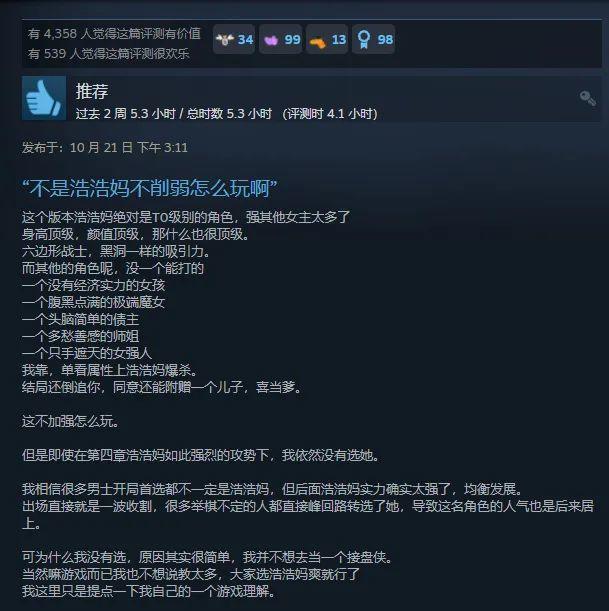Click the standalone line 这不加强怎么玩。

coord(71,421)
